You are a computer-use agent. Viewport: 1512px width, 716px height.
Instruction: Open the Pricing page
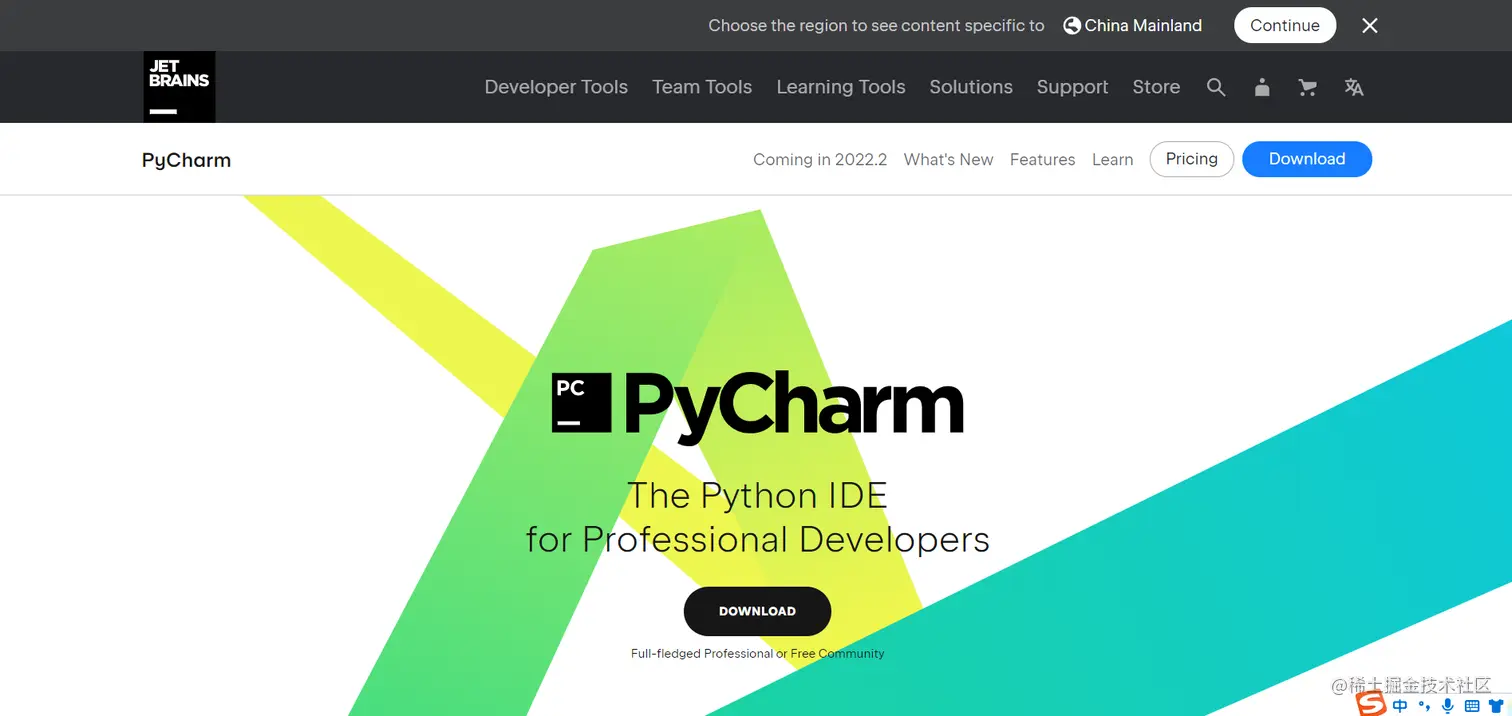tap(1192, 159)
